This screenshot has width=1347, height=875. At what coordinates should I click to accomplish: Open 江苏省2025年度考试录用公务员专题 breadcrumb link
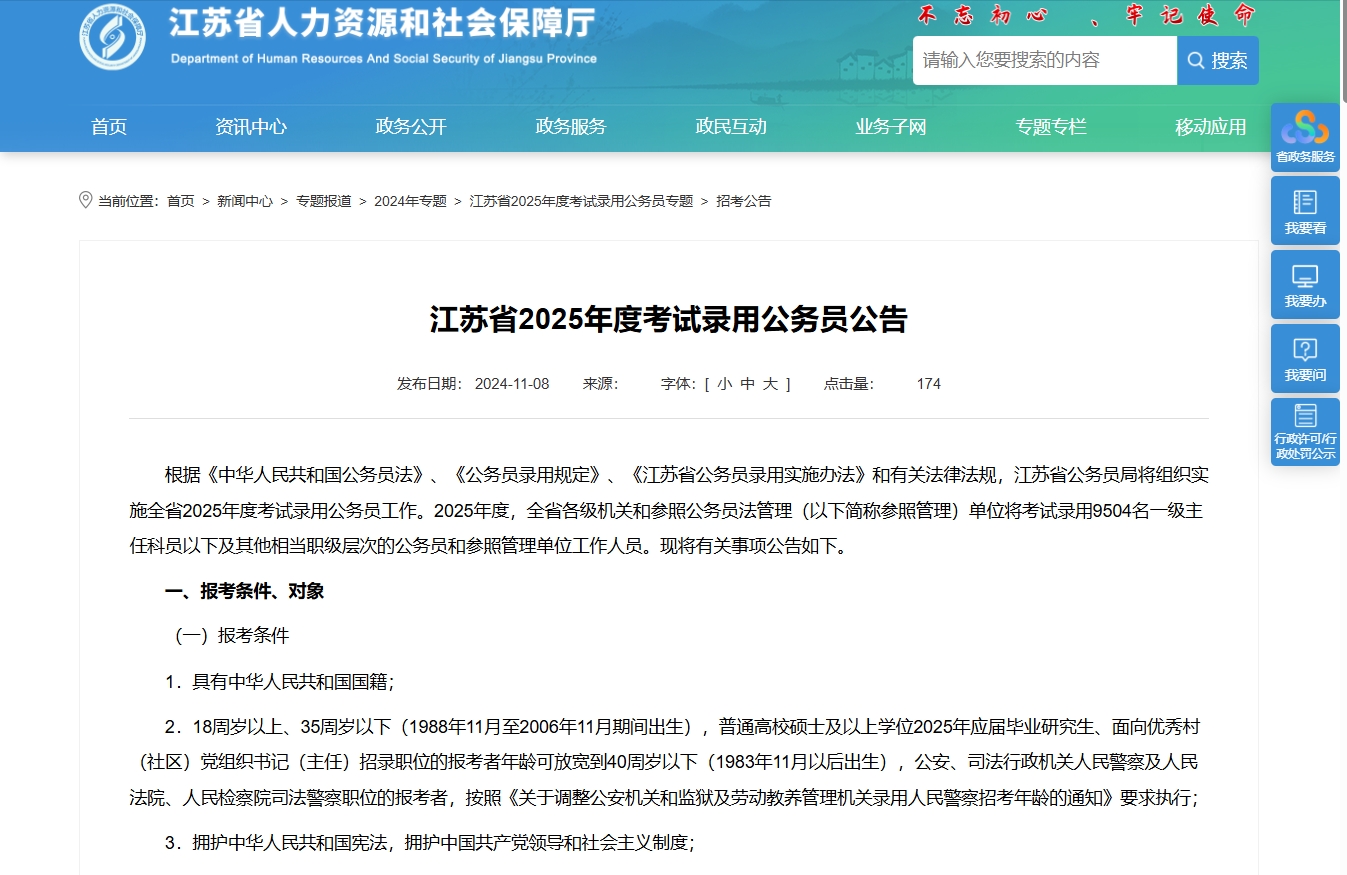[581, 201]
